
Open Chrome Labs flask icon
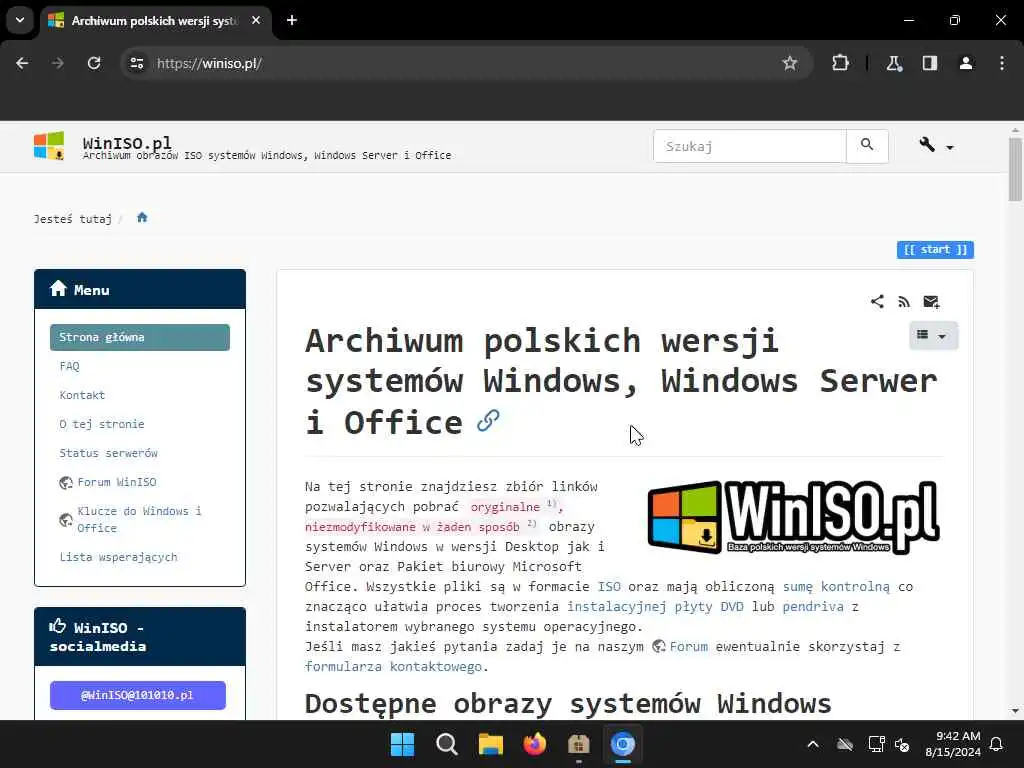[894, 63]
